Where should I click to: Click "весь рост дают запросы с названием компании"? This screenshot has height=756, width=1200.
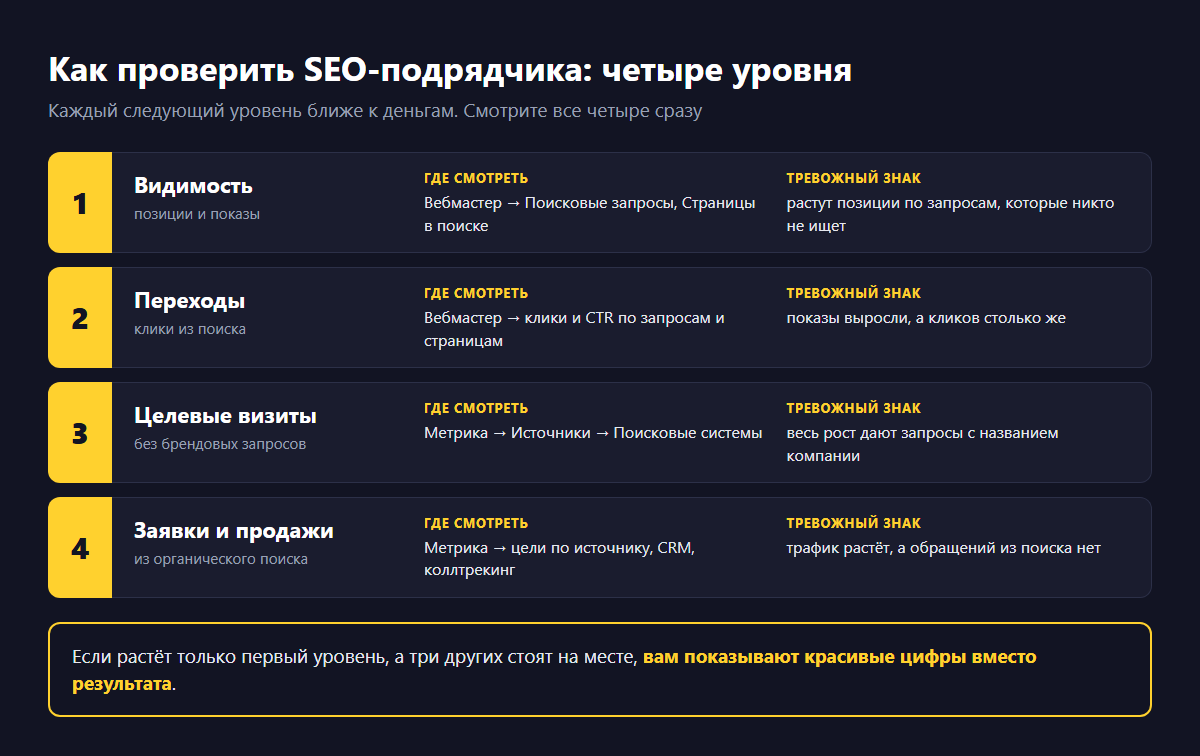click(922, 444)
